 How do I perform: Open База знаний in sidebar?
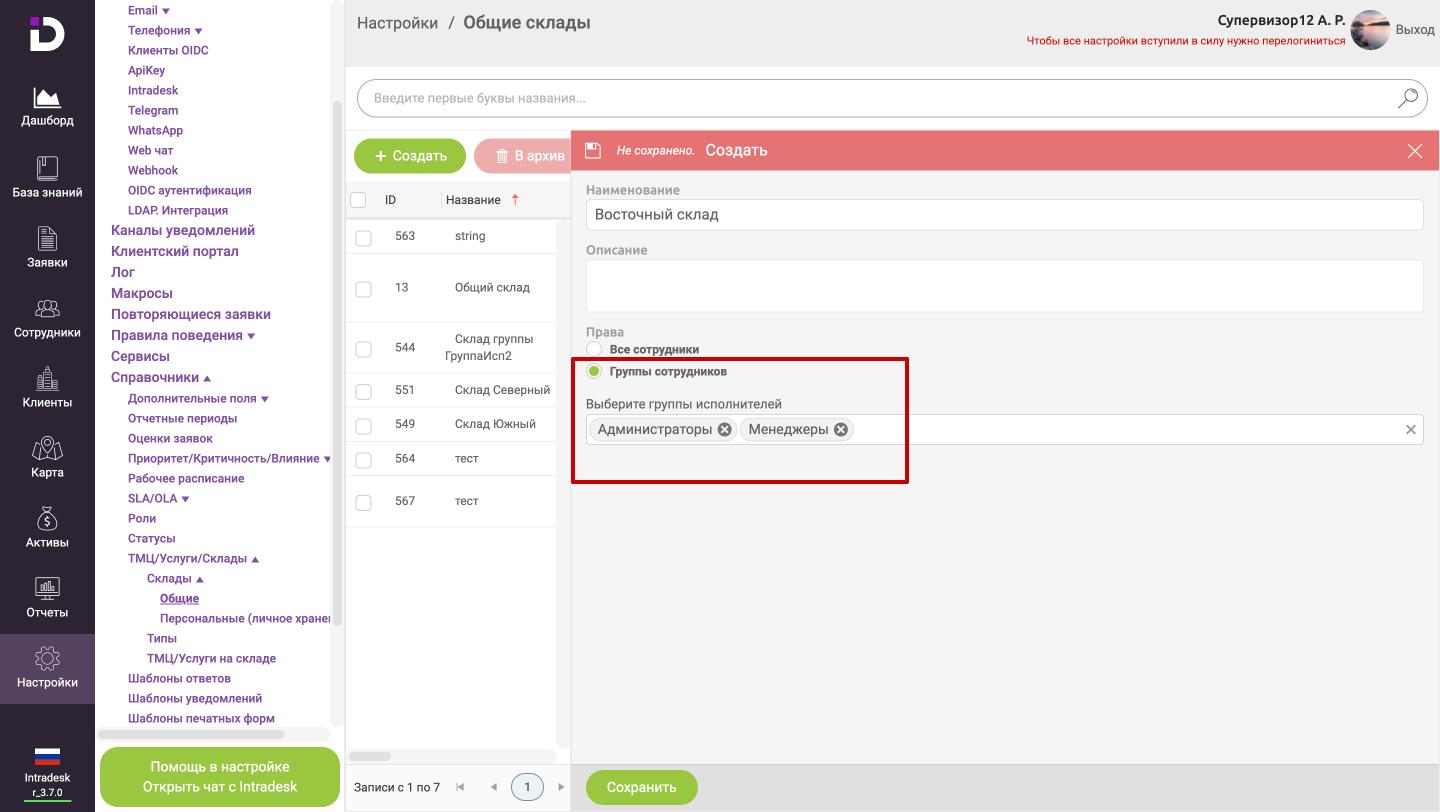[x=47, y=168]
